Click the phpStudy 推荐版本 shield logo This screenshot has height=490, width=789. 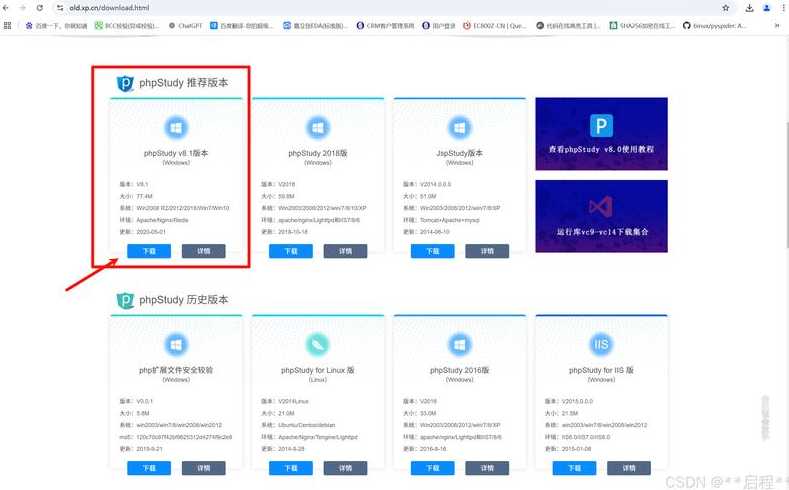(x=125, y=83)
